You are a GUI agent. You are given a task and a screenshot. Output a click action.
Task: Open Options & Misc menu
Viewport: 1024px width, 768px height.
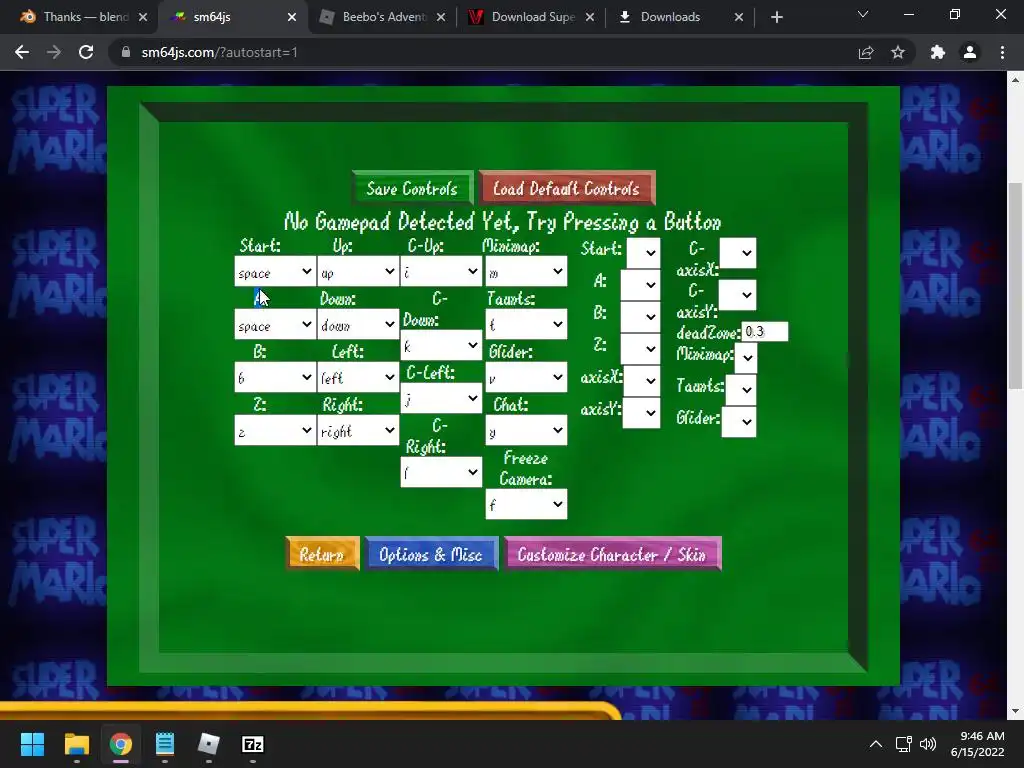(x=431, y=554)
